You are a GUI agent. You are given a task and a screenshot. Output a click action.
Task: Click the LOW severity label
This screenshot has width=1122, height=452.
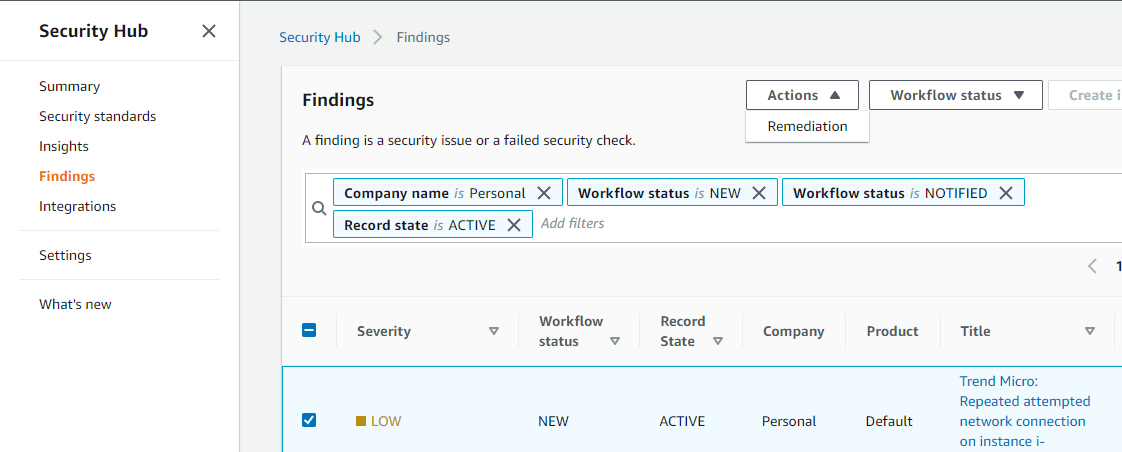386,421
